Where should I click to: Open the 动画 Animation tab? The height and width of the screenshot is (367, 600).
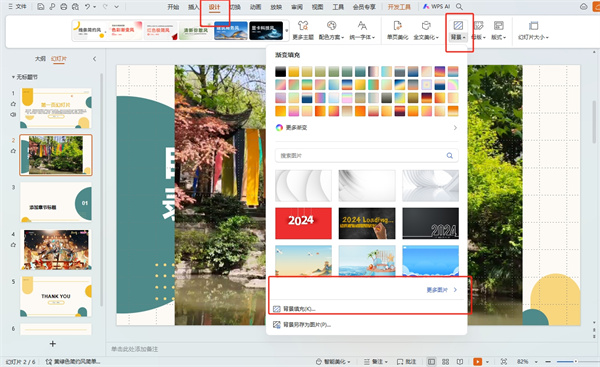pyautogui.click(x=255, y=7)
